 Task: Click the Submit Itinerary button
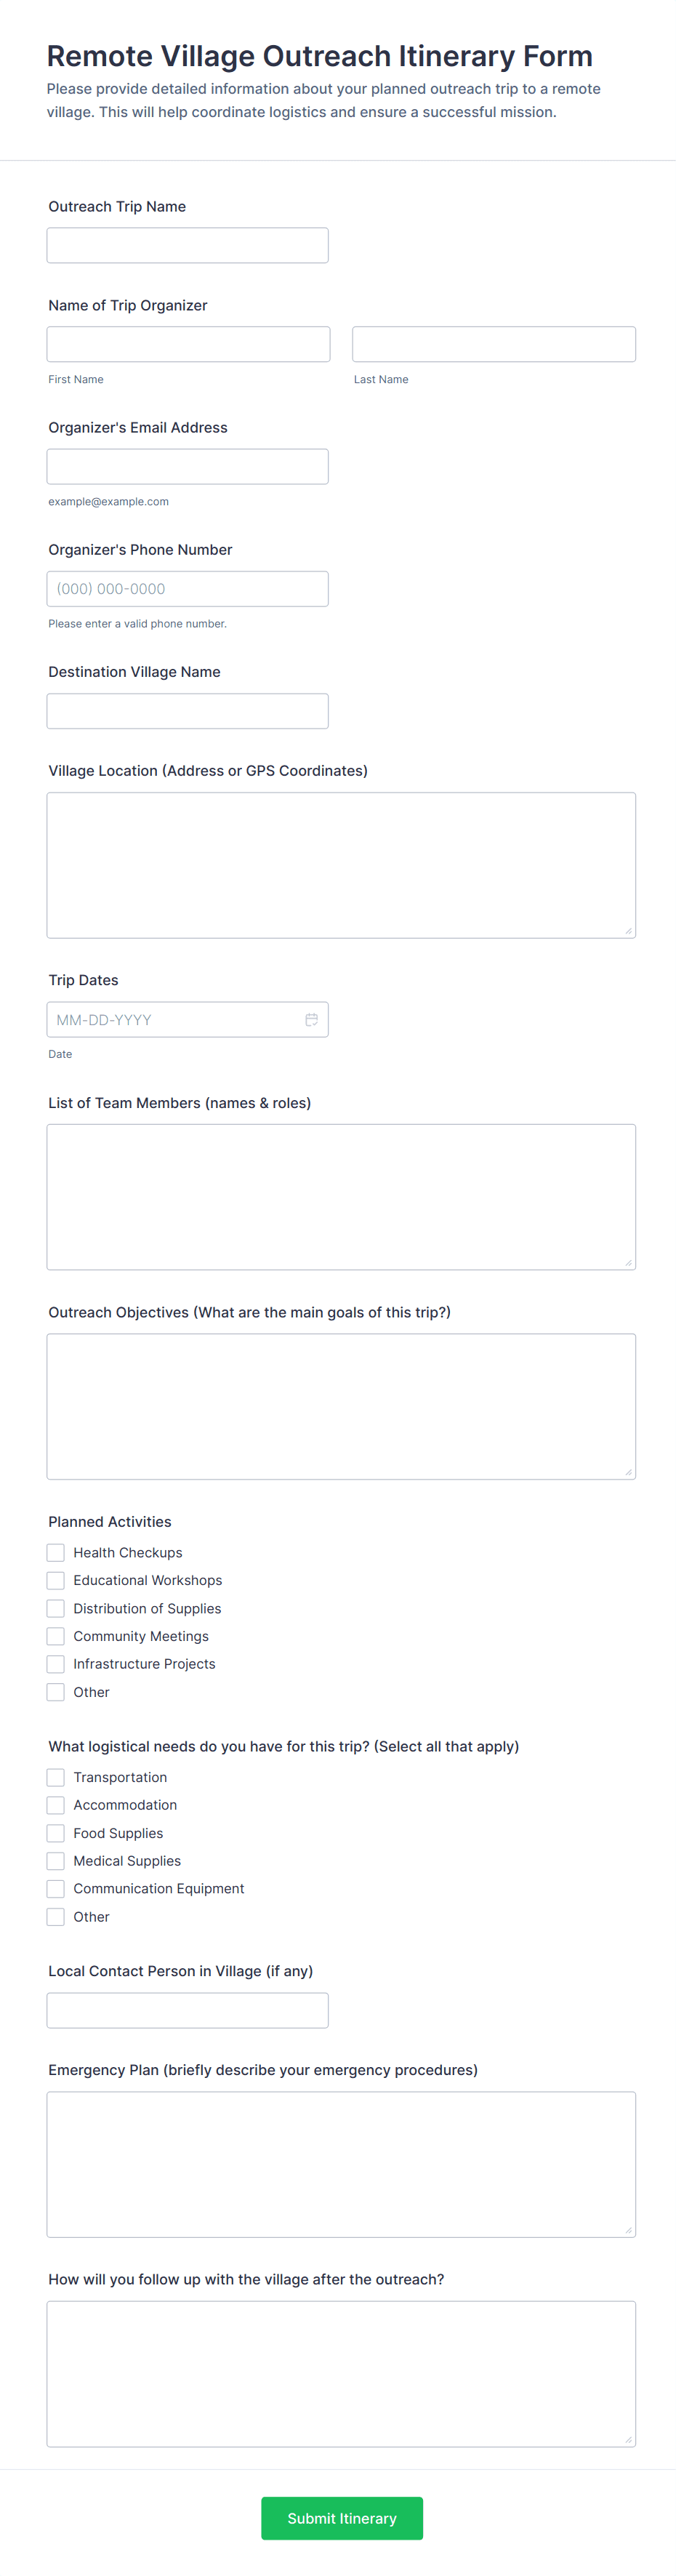(341, 2518)
